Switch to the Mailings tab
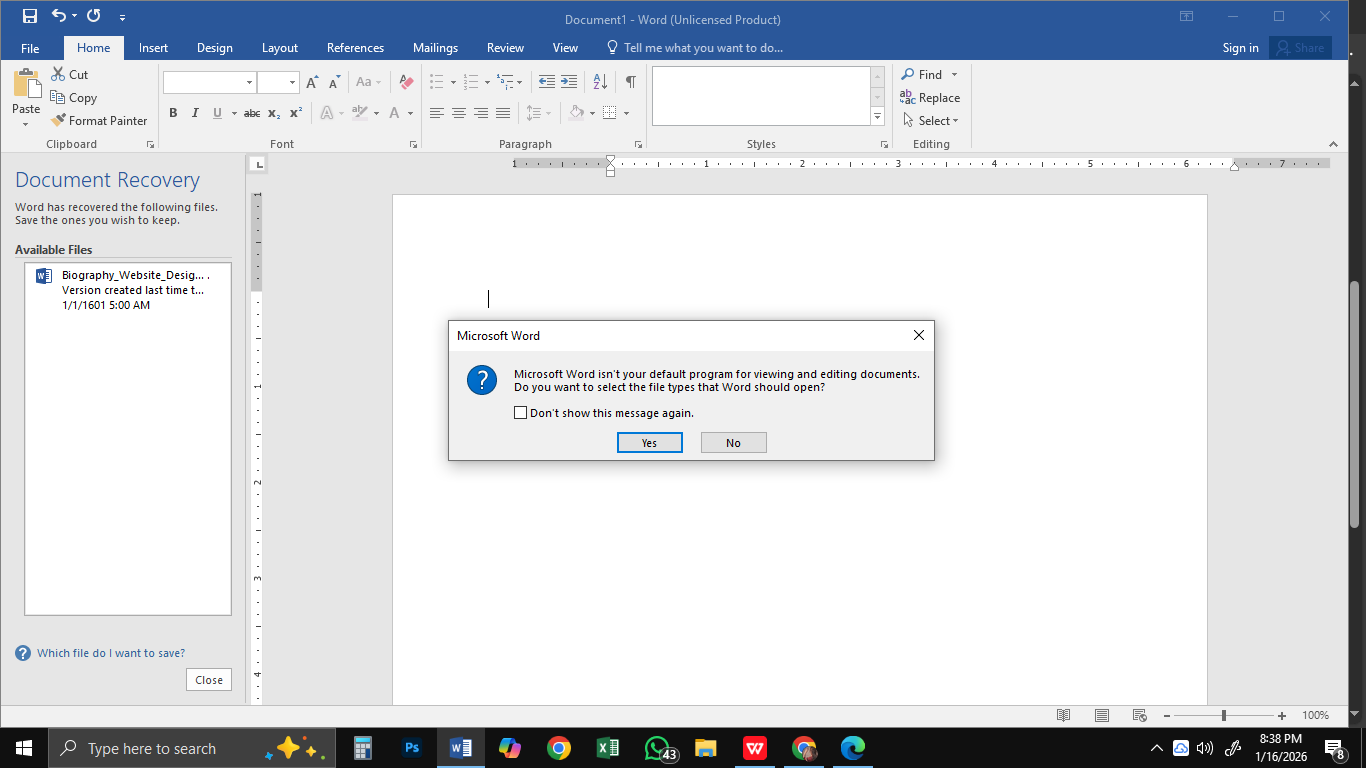The height and width of the screenshot is (768, 1366). pos(435,48)
